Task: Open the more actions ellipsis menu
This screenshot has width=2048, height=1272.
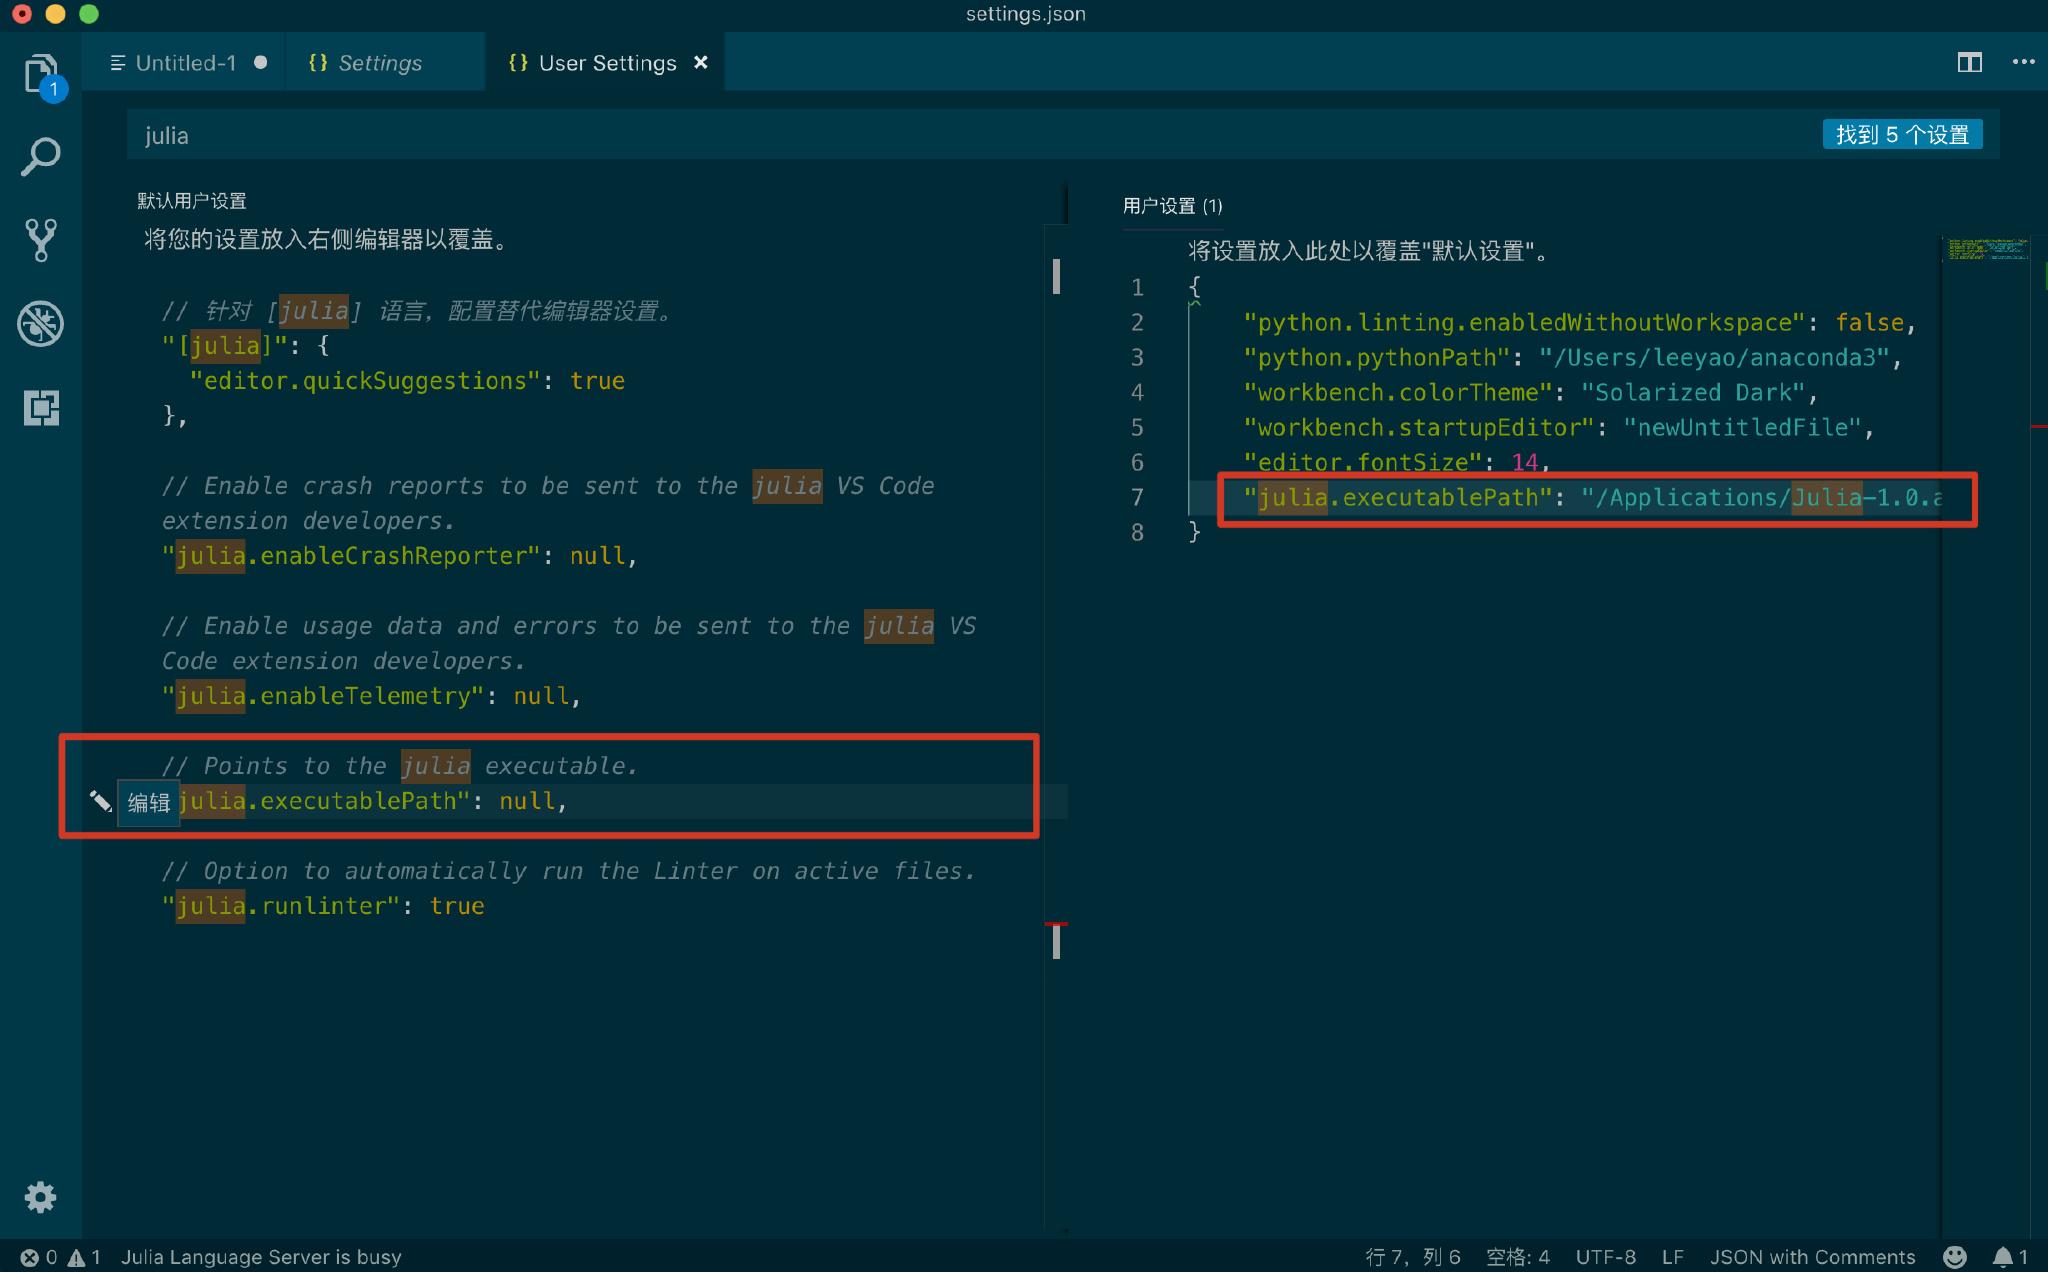Action: click(2023, 62)
